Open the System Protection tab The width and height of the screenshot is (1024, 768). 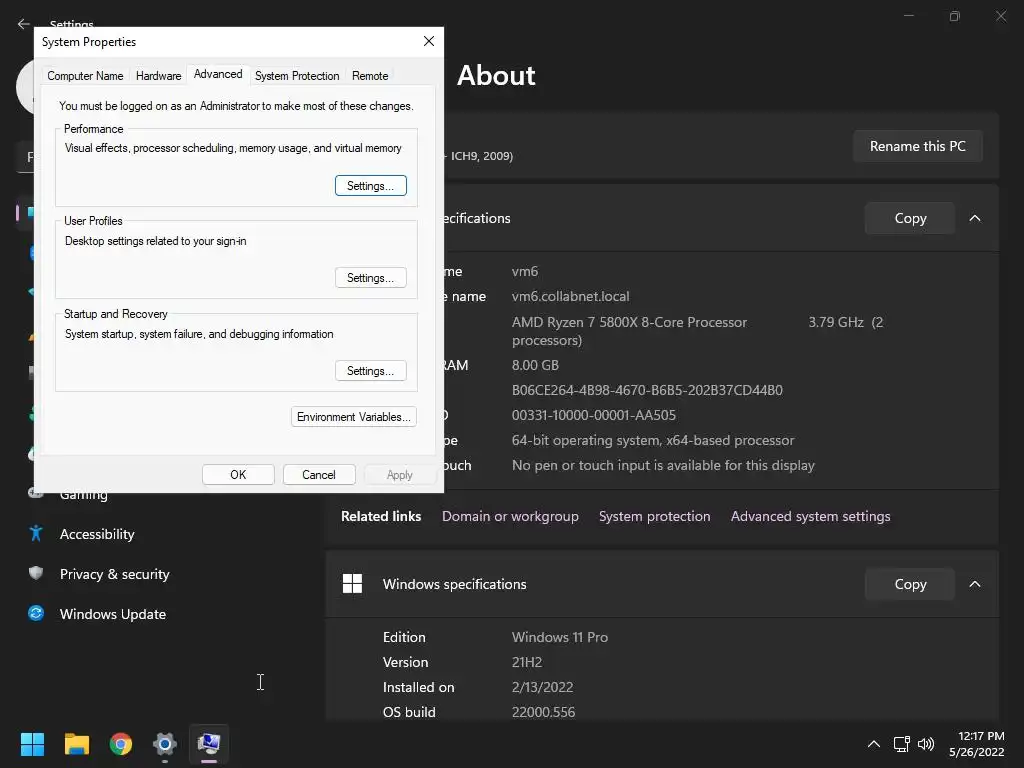point(297,76)
